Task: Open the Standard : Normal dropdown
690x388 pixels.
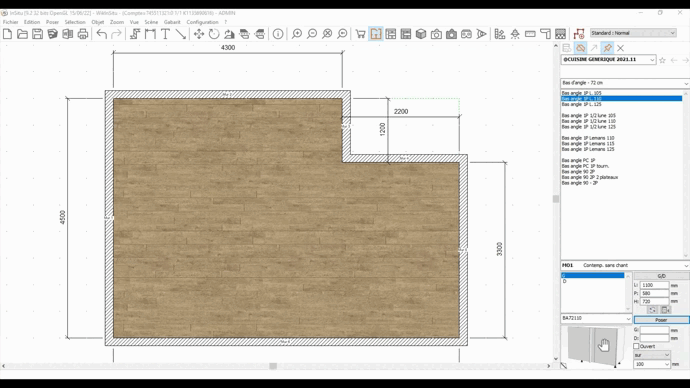Action: click(x=633, y=33)
